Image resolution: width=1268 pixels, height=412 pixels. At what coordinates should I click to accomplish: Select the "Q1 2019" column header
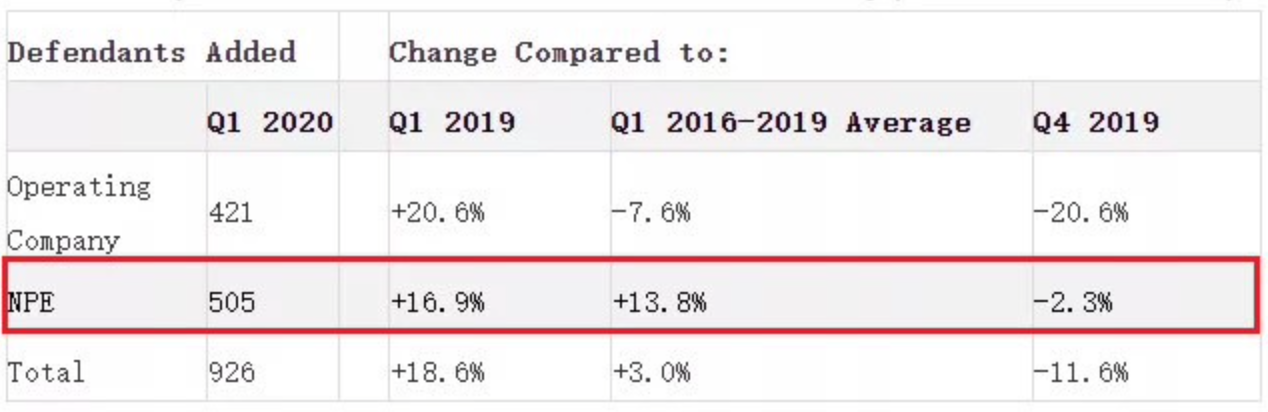(x=452, y=123)
